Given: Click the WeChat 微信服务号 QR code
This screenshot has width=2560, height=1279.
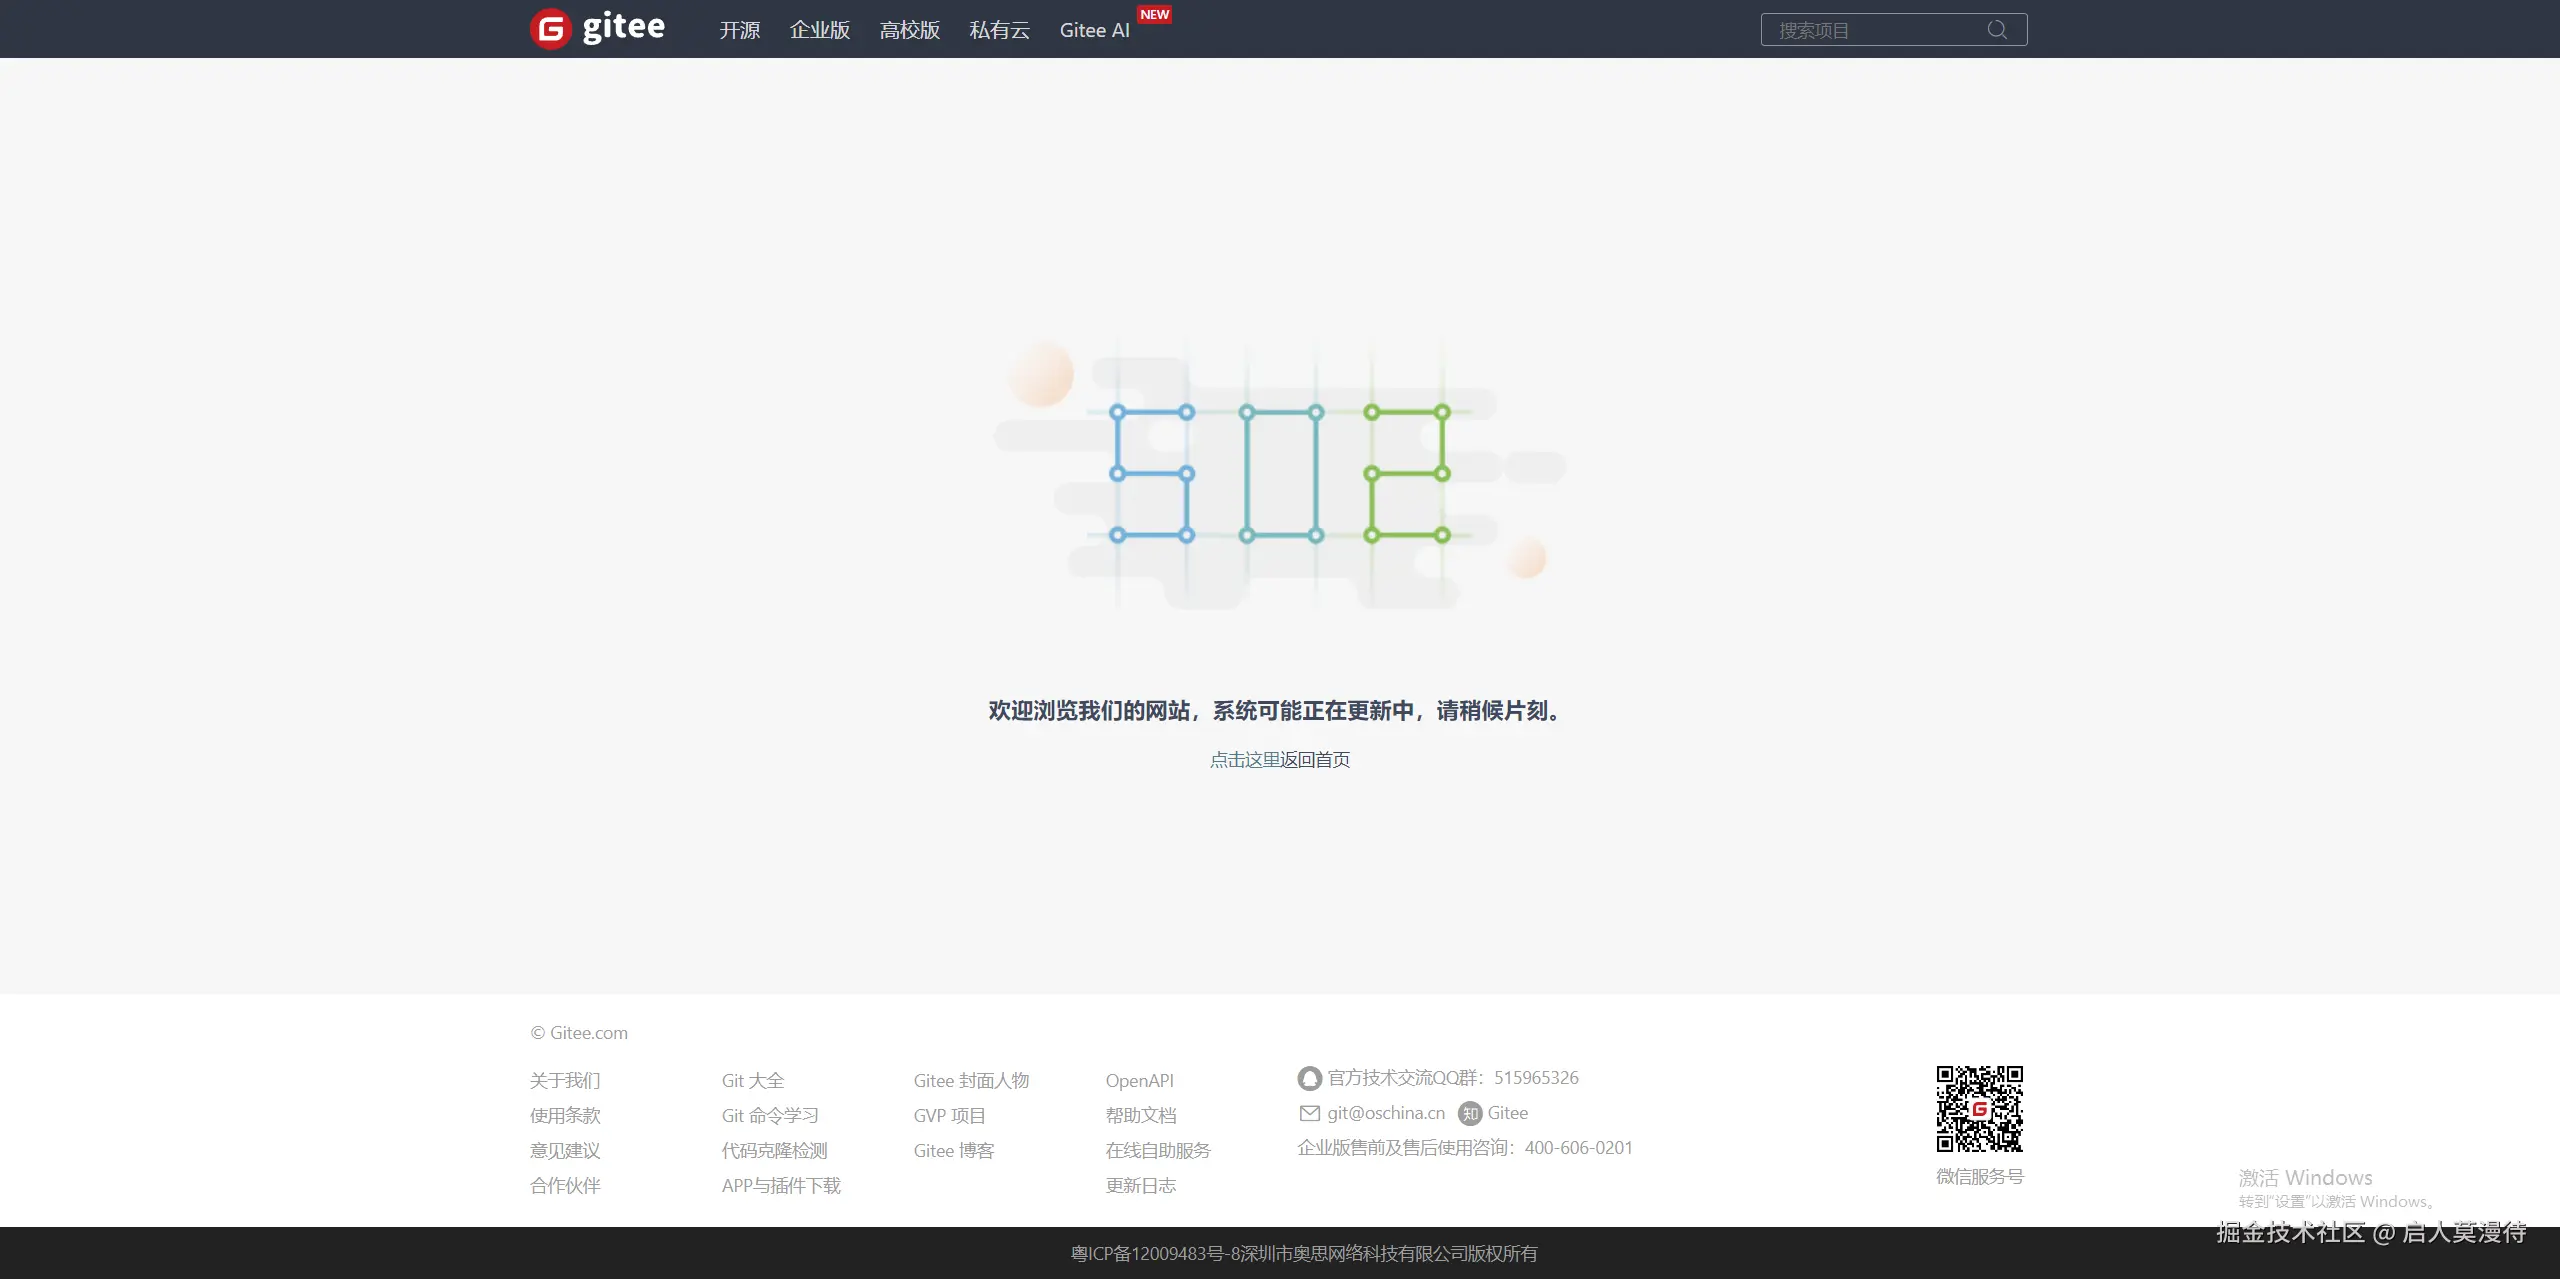Looking at the screenshot, I should tap(1979, 1110).
